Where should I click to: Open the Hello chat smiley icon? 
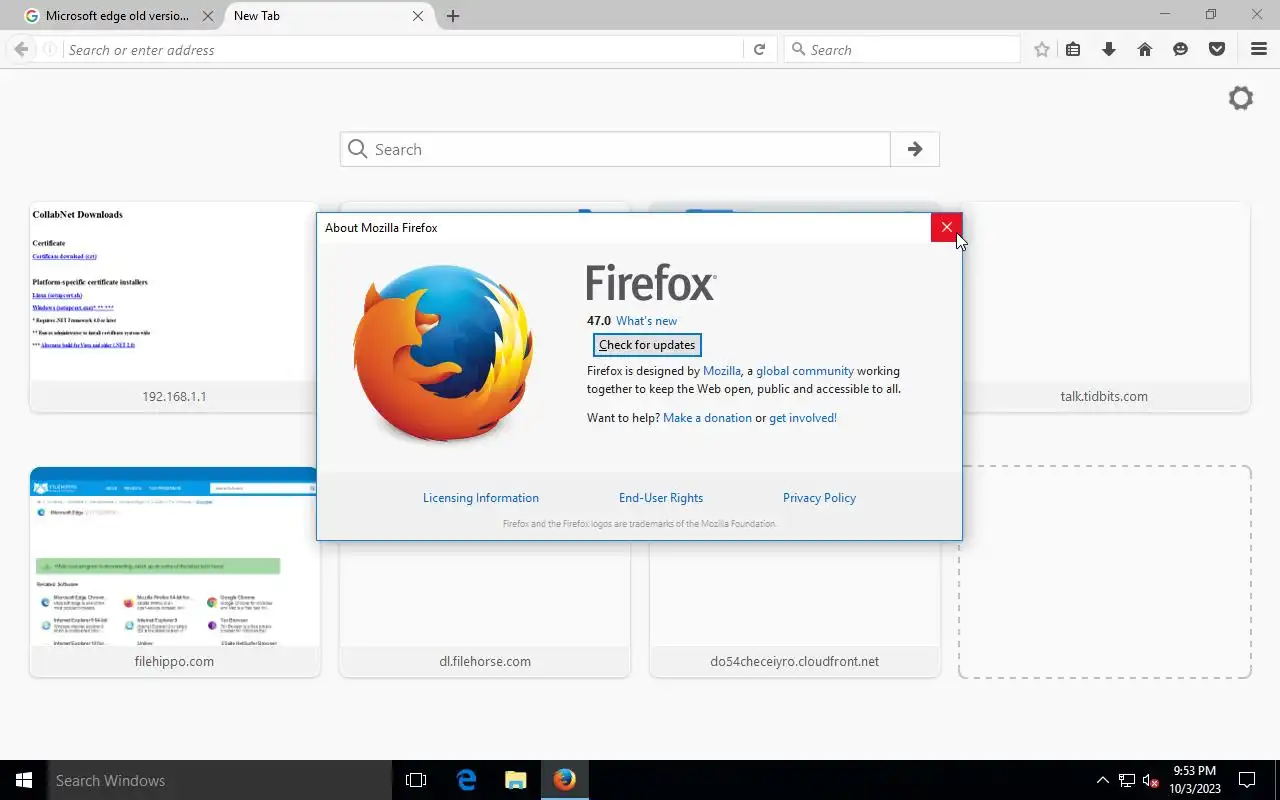tap(1181, 49)
